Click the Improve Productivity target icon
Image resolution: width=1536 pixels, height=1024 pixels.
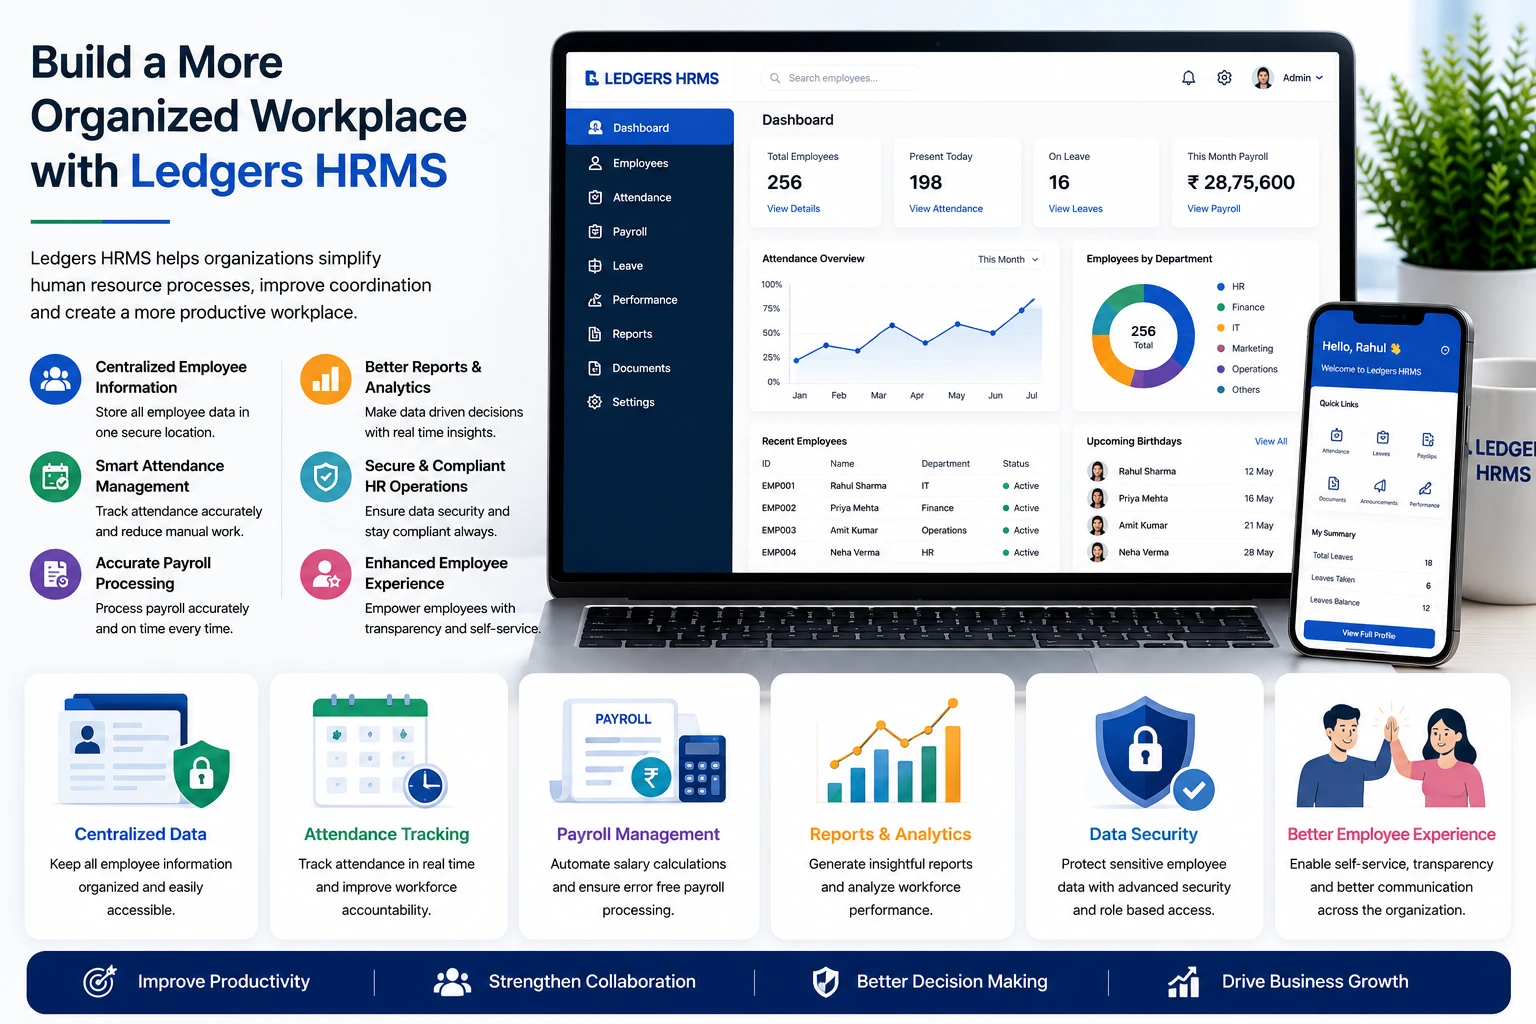tap(100, 982)
